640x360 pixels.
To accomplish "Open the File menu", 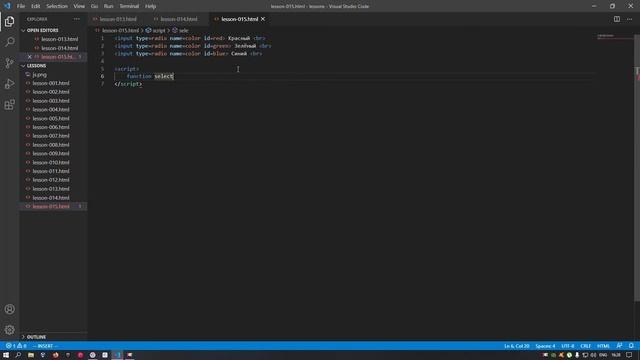I will [x=21, y=6].
